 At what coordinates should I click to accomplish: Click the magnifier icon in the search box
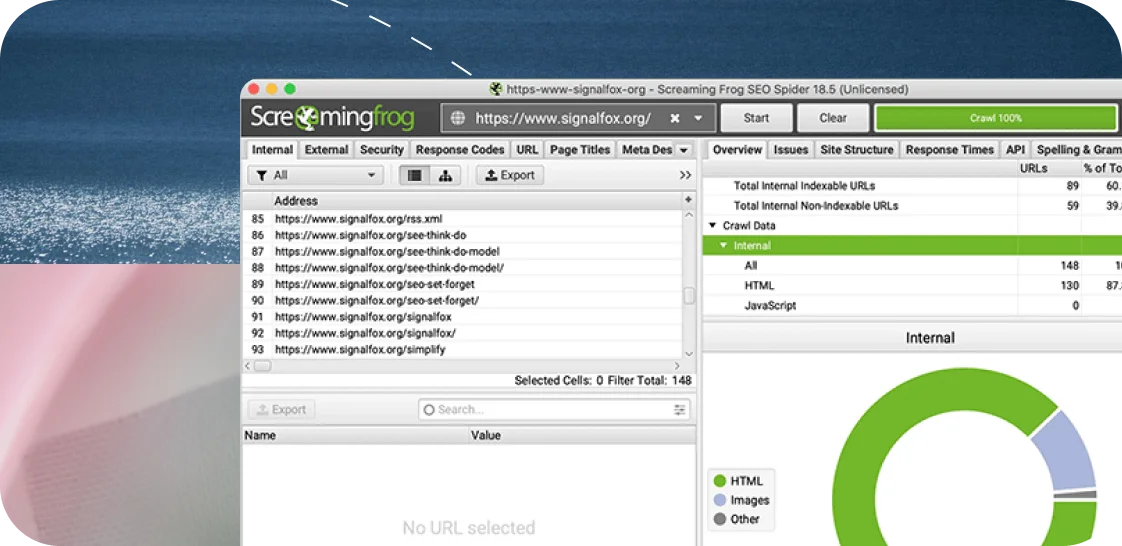click(429, 409)
